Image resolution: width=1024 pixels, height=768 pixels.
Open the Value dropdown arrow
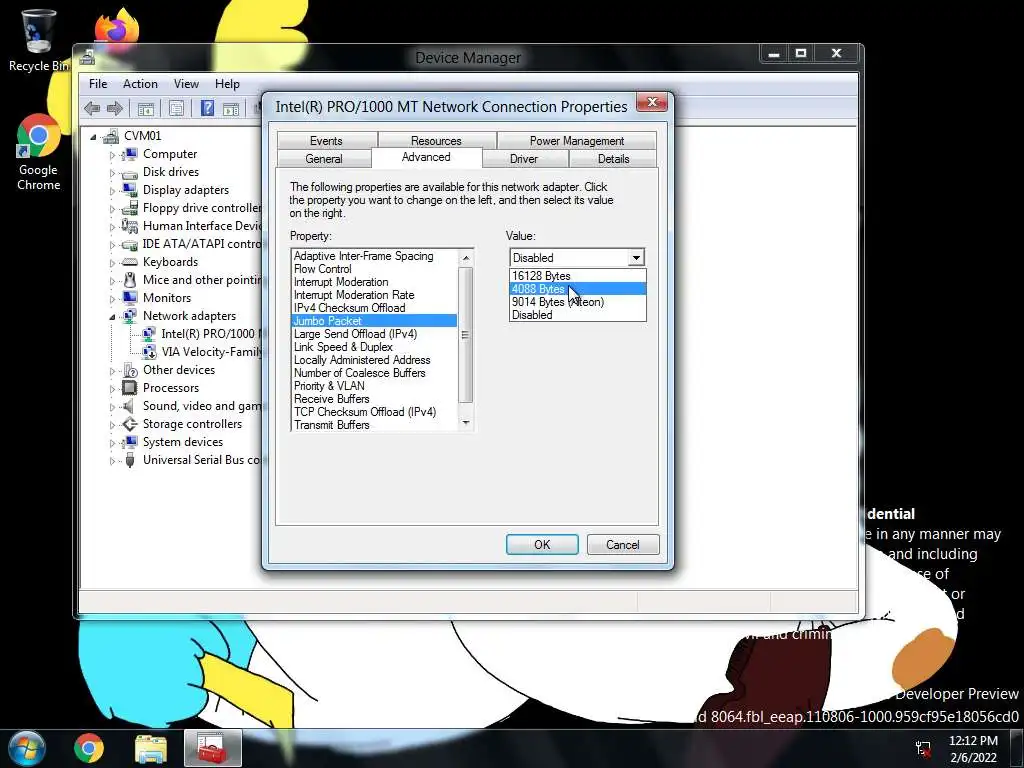click(x=635, y=258)
